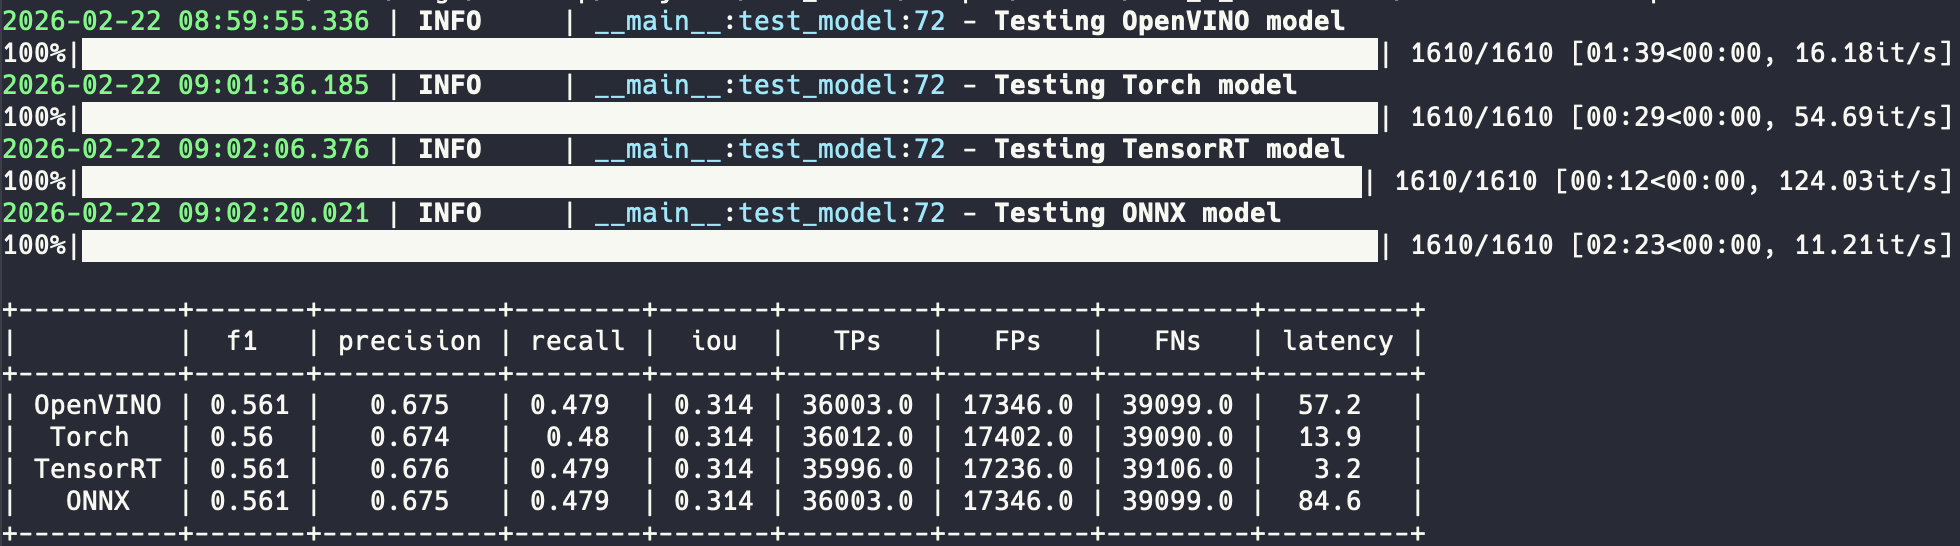Click the Torch model progress bar

[730, 118]
